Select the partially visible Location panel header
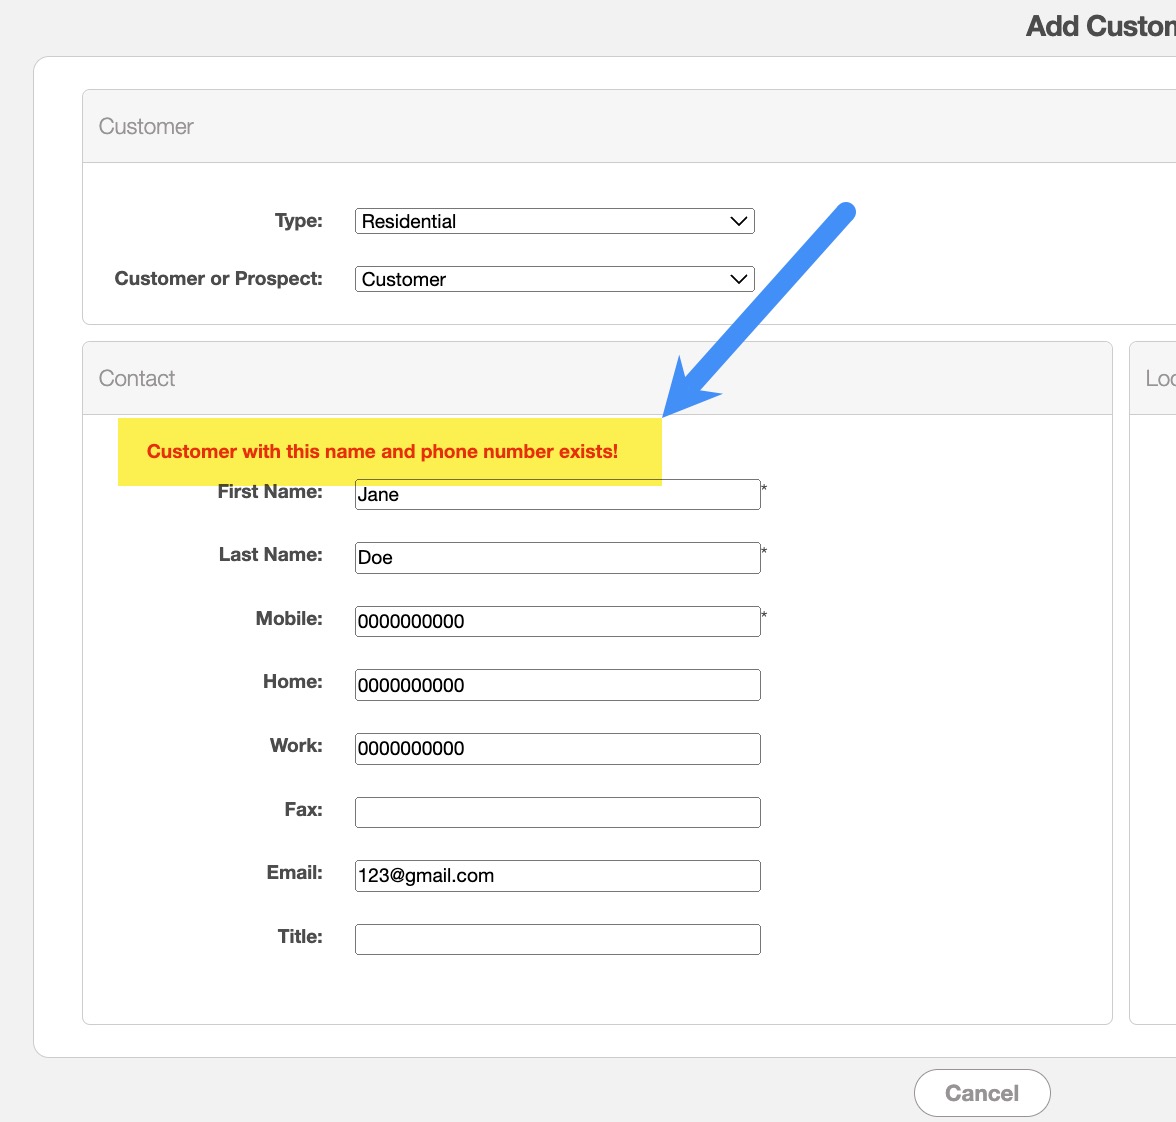1176x1122 pixels. [x=1159, y=379]
